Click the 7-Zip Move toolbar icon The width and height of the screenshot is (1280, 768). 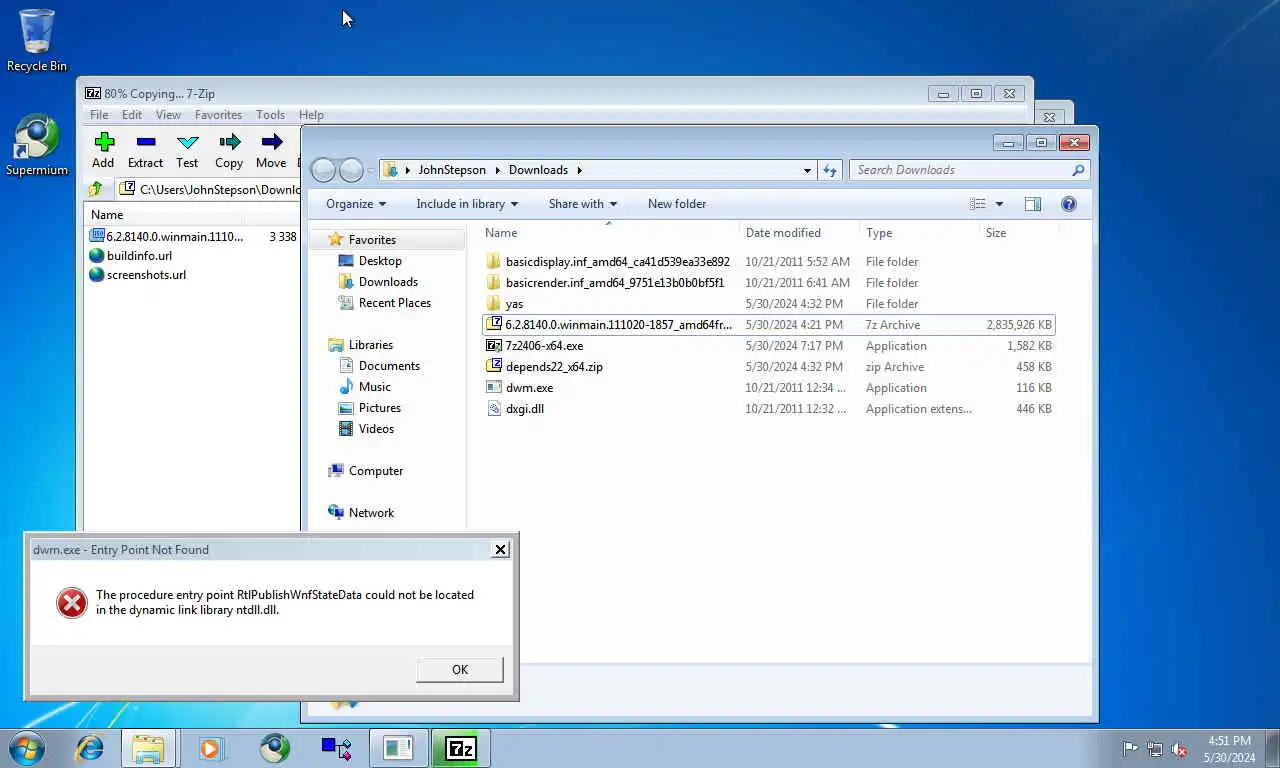271,142
